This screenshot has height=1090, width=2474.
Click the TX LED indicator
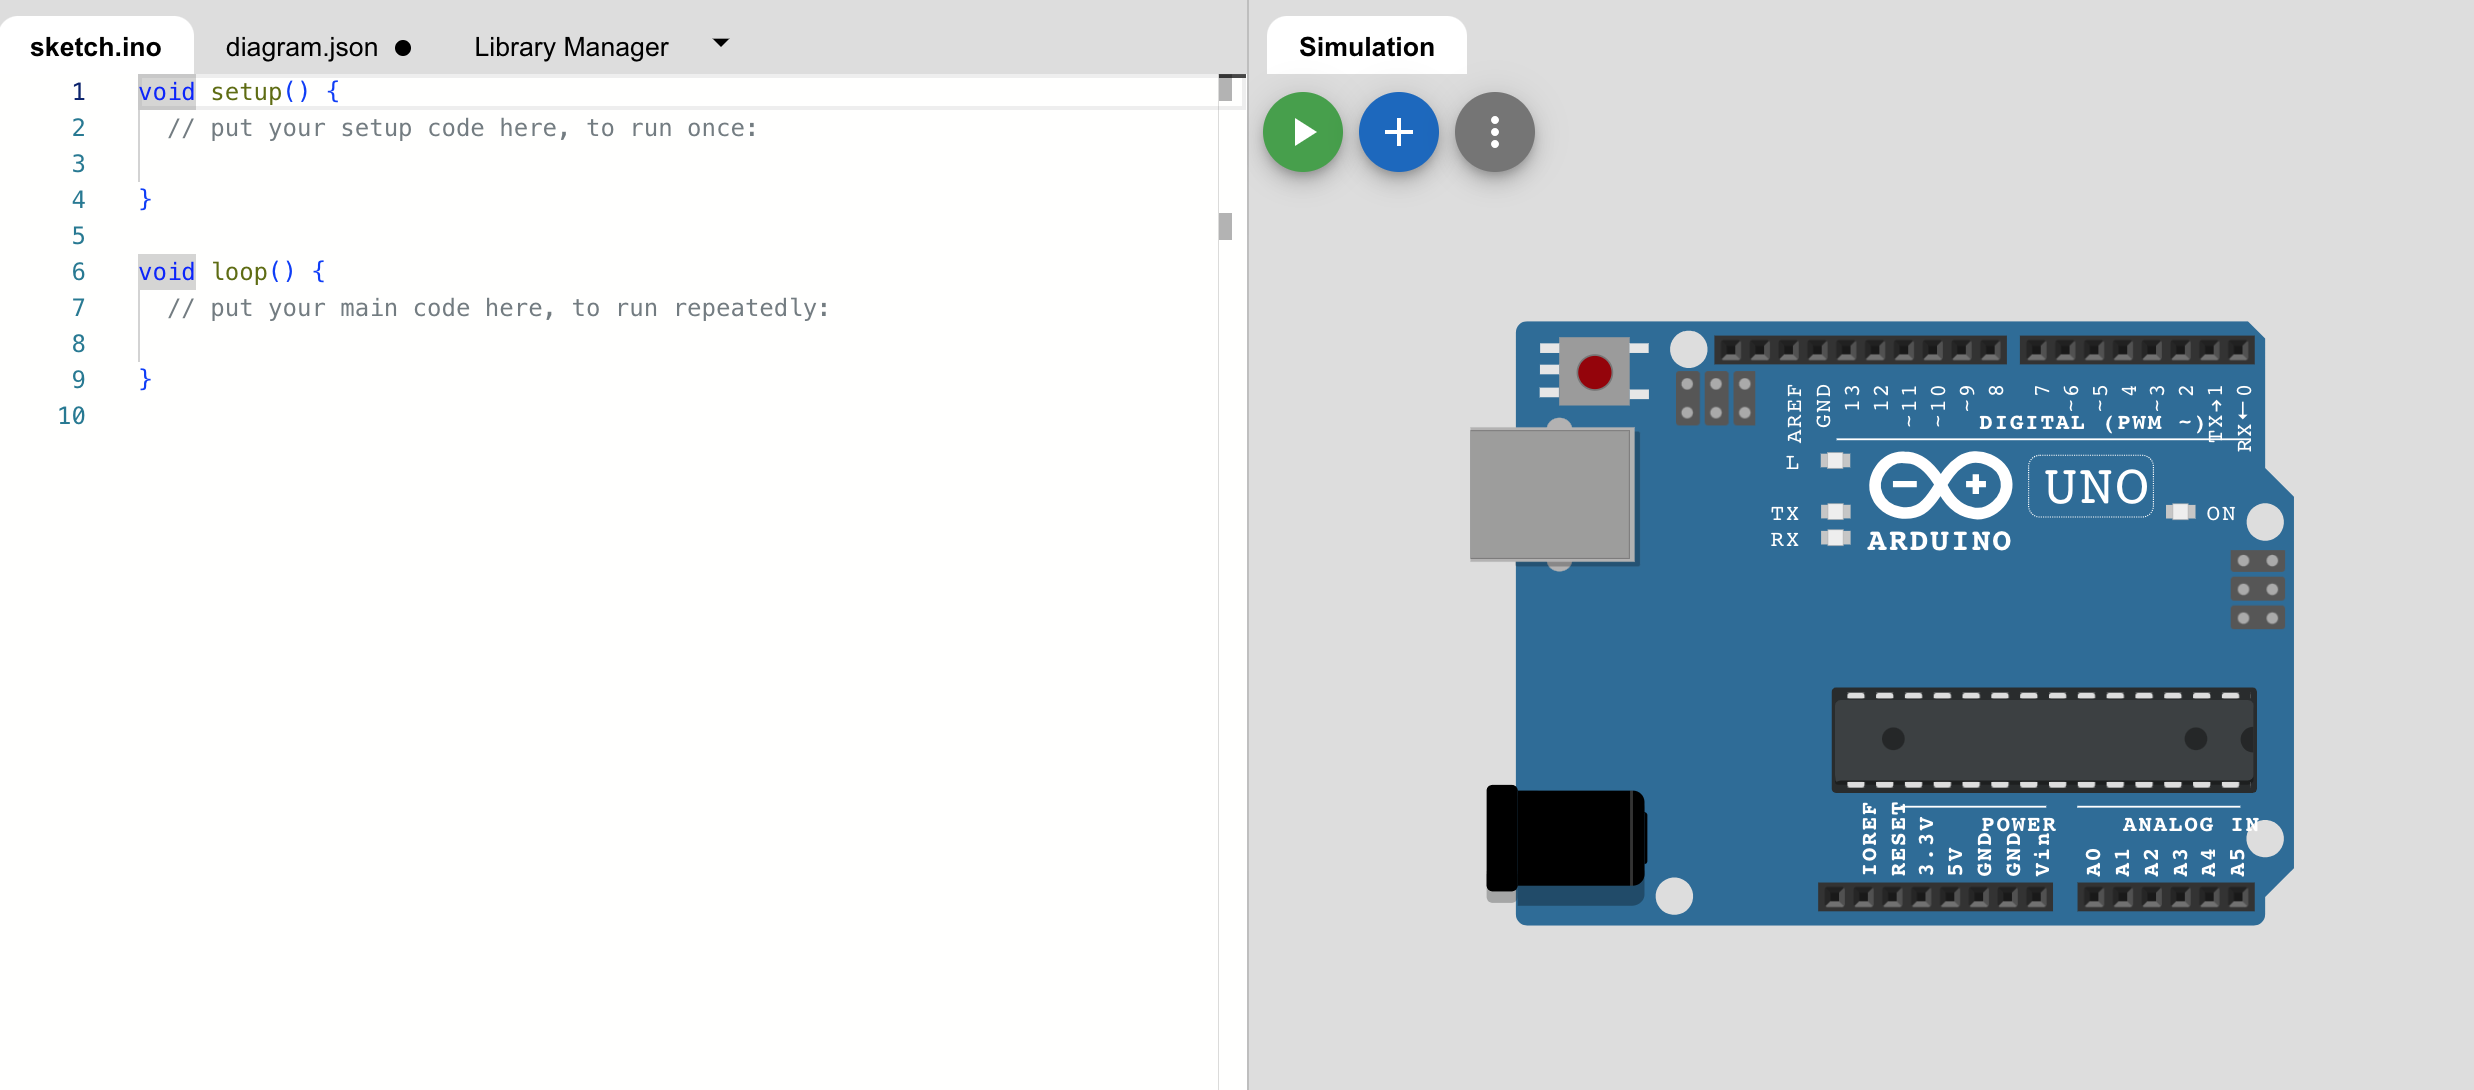(1835, 512)
